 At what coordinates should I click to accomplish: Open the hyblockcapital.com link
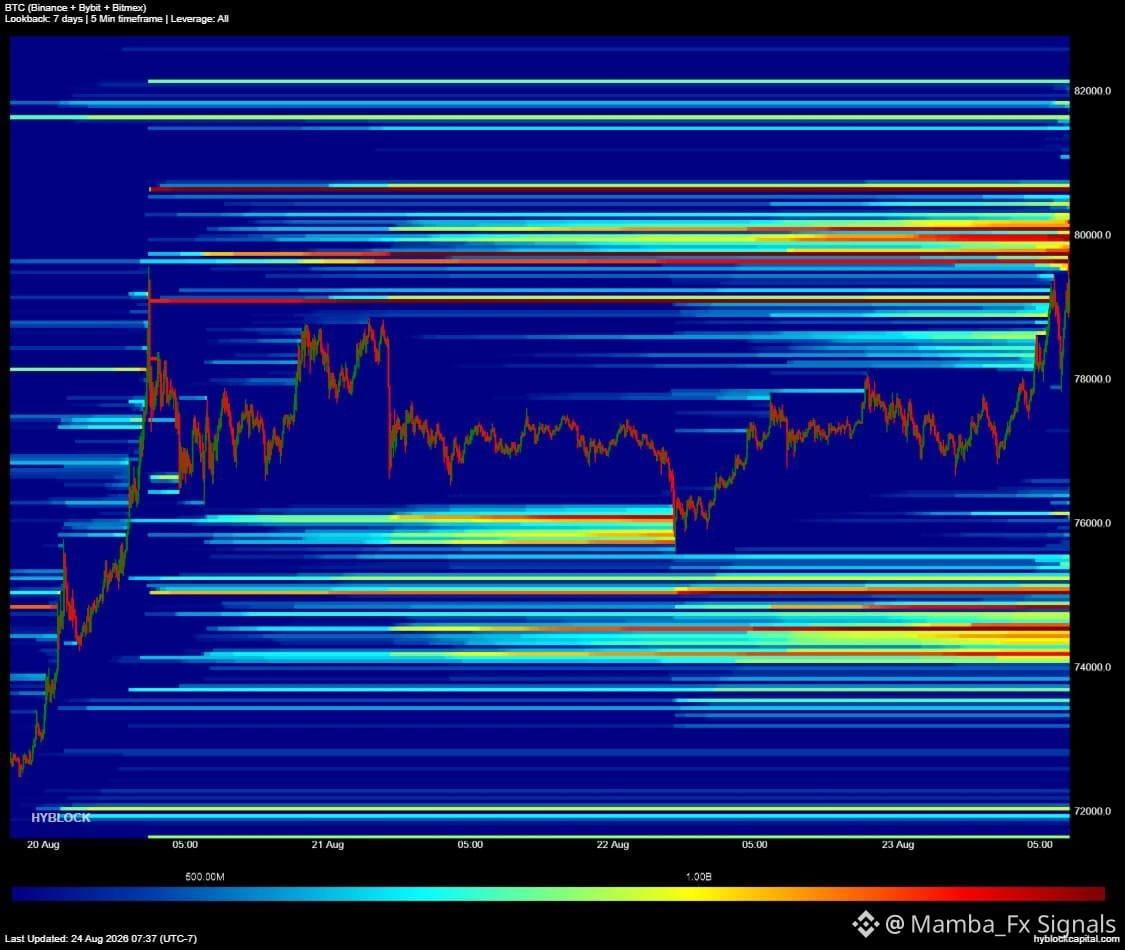click(x=1076, y=939)
